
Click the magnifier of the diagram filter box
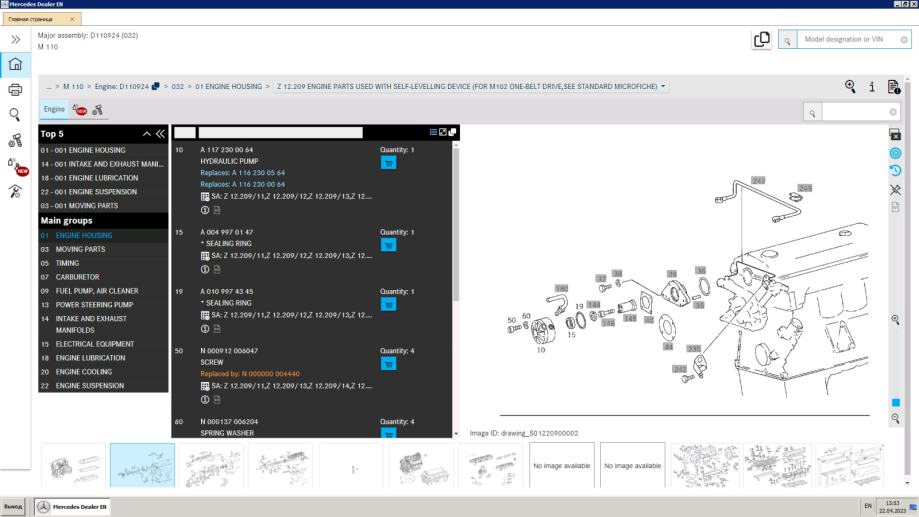[812, 113]
